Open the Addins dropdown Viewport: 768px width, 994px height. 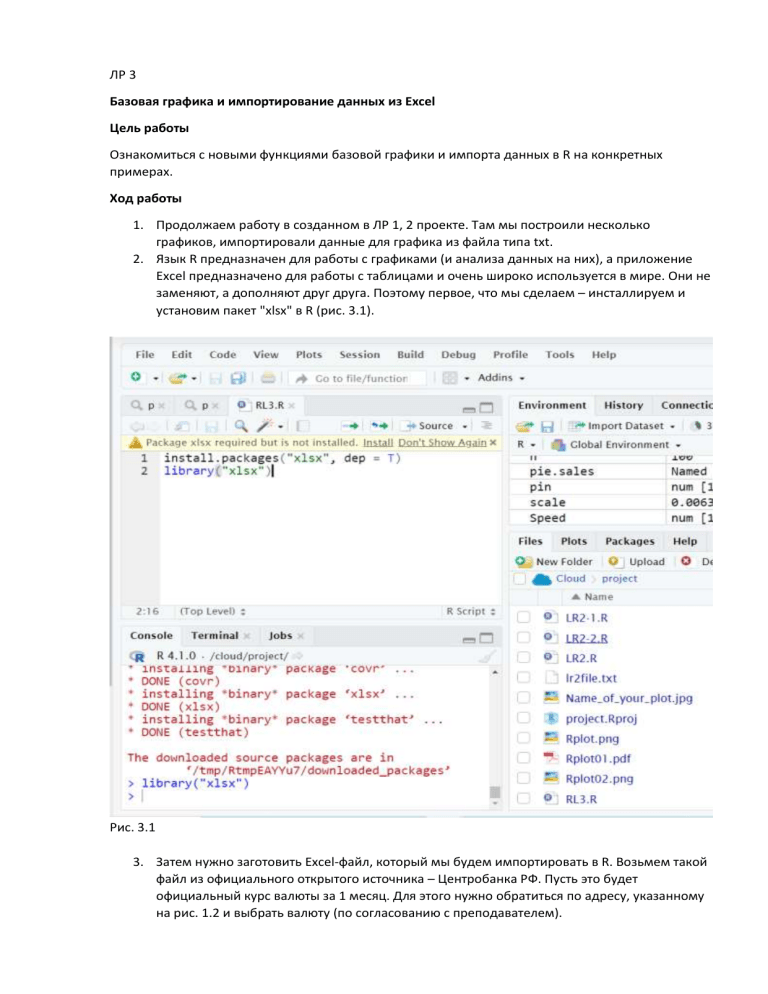(x=501, y=378)
